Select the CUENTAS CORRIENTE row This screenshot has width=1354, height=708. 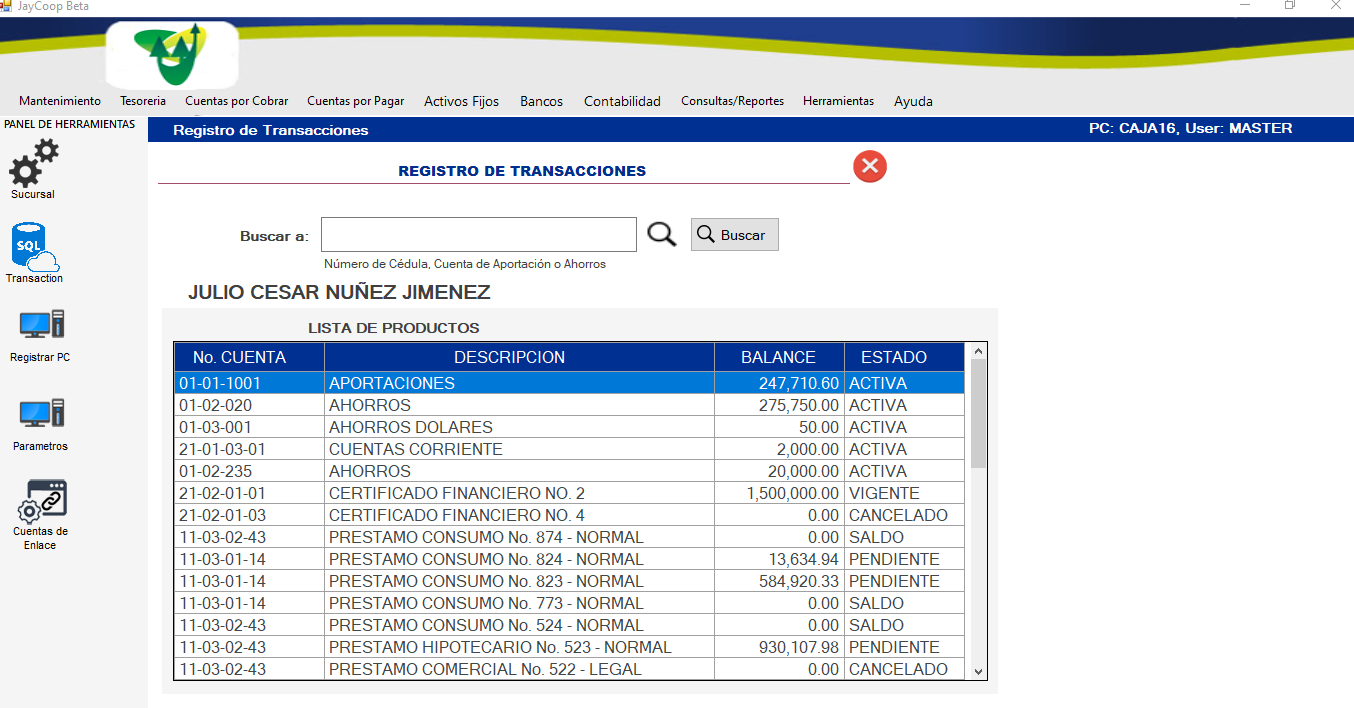click(x=570, y=449)
